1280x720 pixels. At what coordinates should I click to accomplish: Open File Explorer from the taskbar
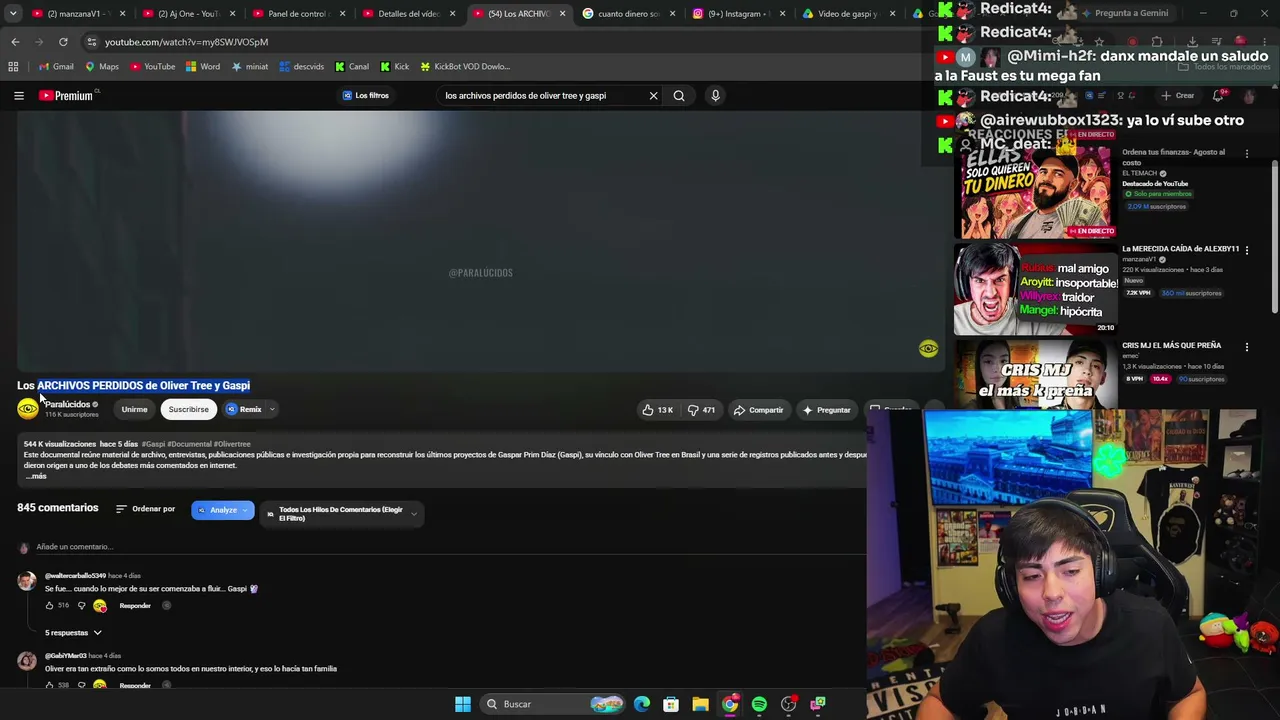coord(700,704)
